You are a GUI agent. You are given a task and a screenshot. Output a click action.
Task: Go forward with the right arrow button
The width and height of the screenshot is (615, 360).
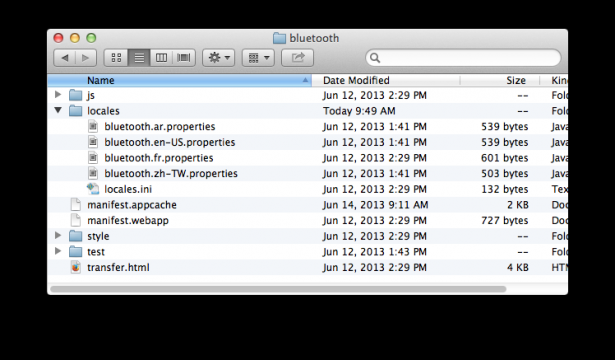[86, 58]
